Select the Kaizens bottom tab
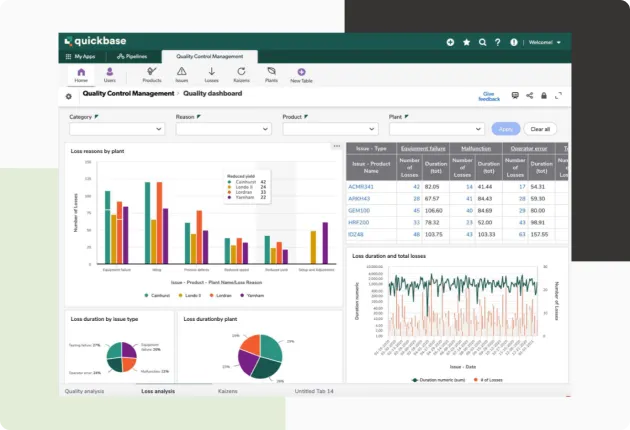This screenshot has height=430, width=630. click(x=228, y=391)
